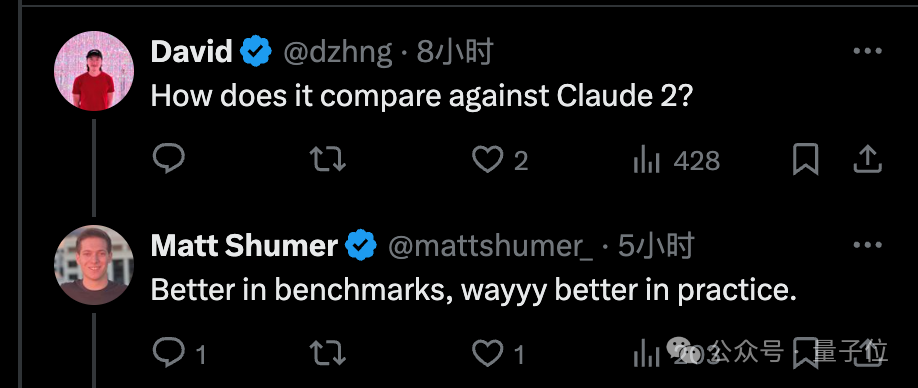Retweet Matt Shumer's reply
The height and width of the screenshot is (388, 918).
(327, 353)
